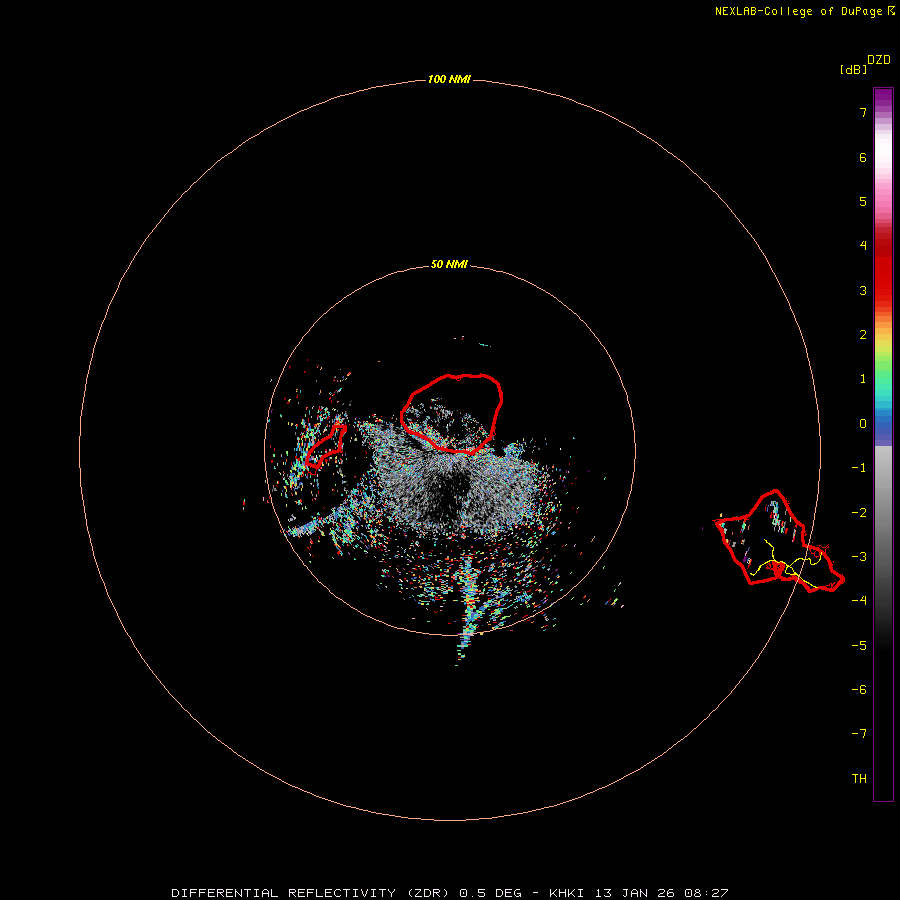Click the NEXLAB-College of DuPage label
This screenshot has width=900, height=900.
point(804,11)
